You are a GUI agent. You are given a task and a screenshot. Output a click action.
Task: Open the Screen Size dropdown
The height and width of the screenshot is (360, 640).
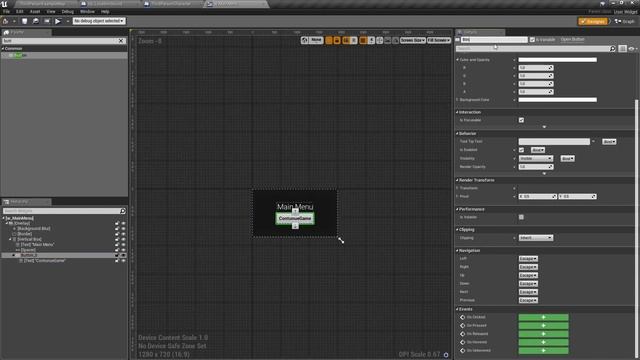(x=412, y=40)
